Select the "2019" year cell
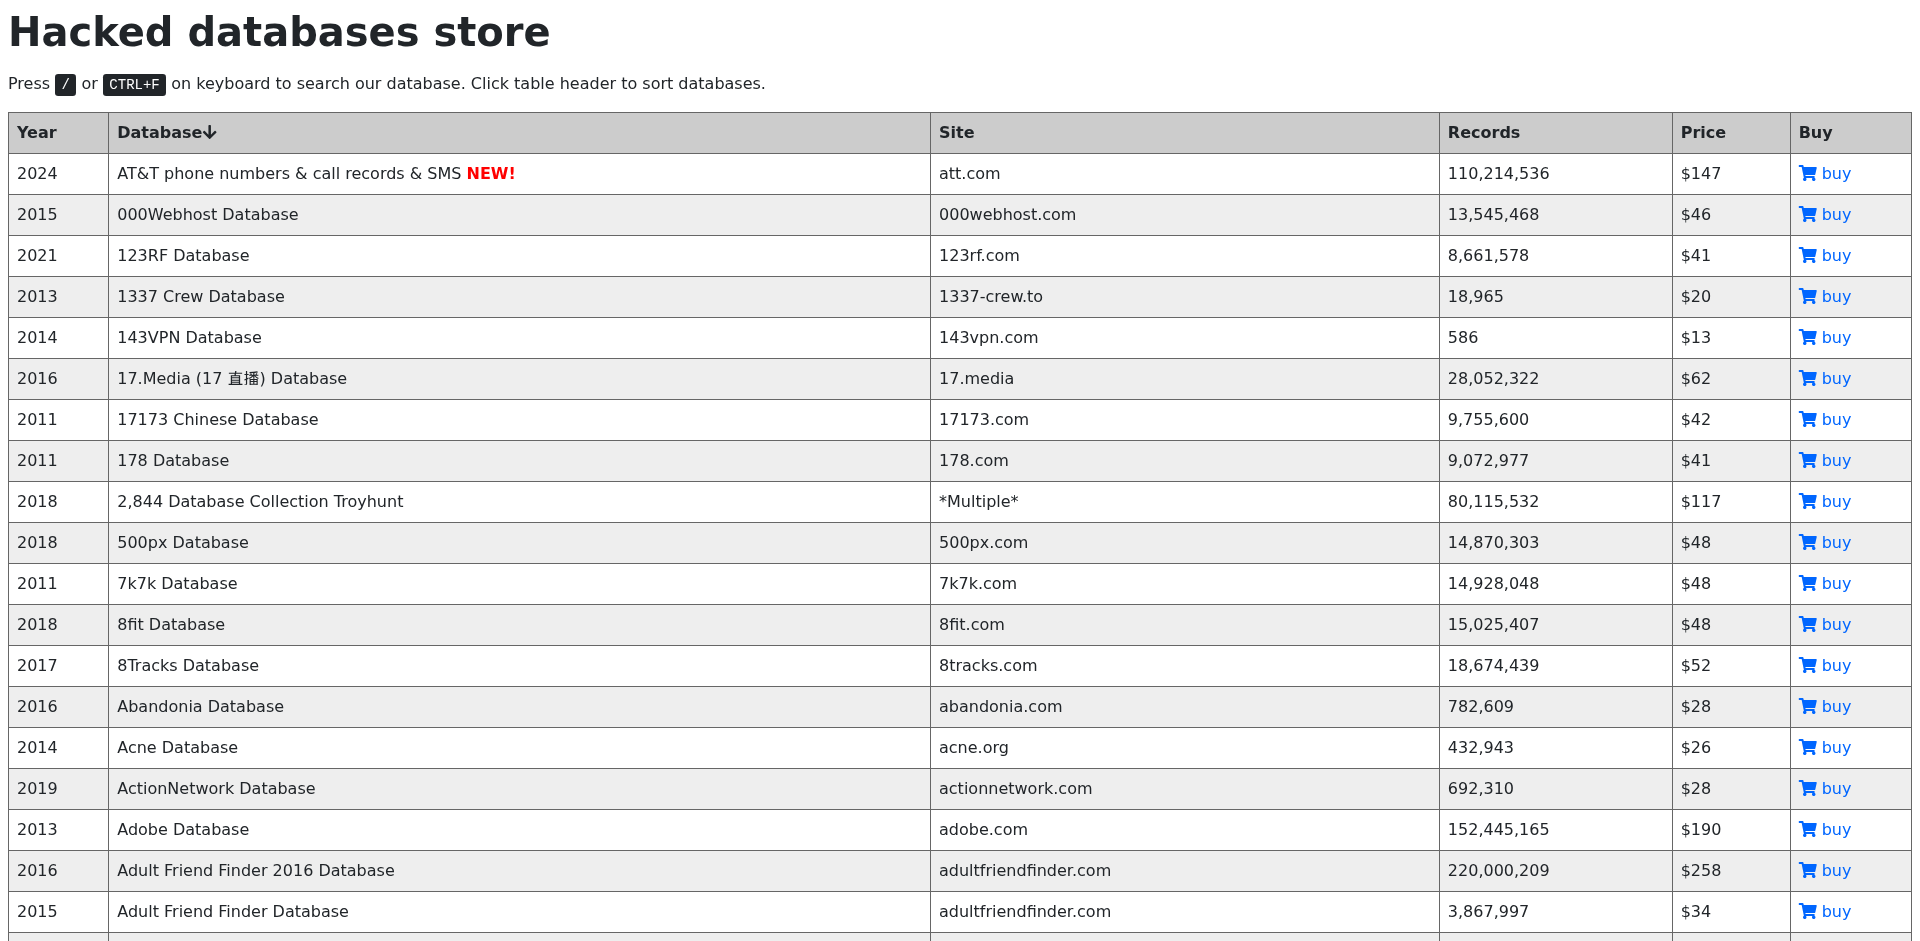The width and height of the screenshot is (1920, 941). click(x=58, y=789)
